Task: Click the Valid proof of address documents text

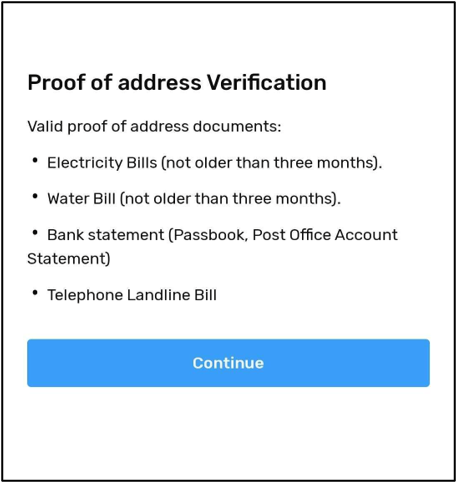Action: pyautogui.click(x=154, y=127)
